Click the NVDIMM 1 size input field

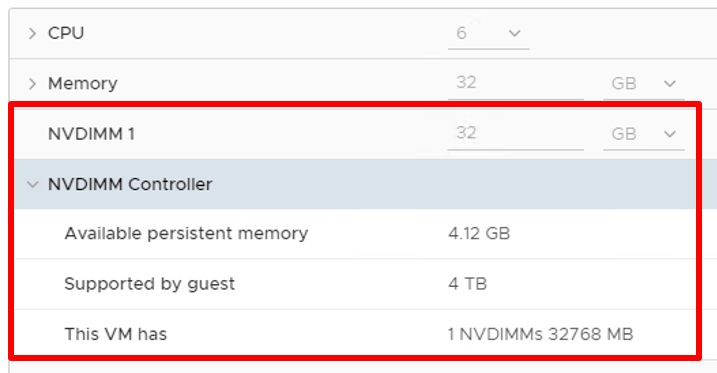click(x=515, y=133)
